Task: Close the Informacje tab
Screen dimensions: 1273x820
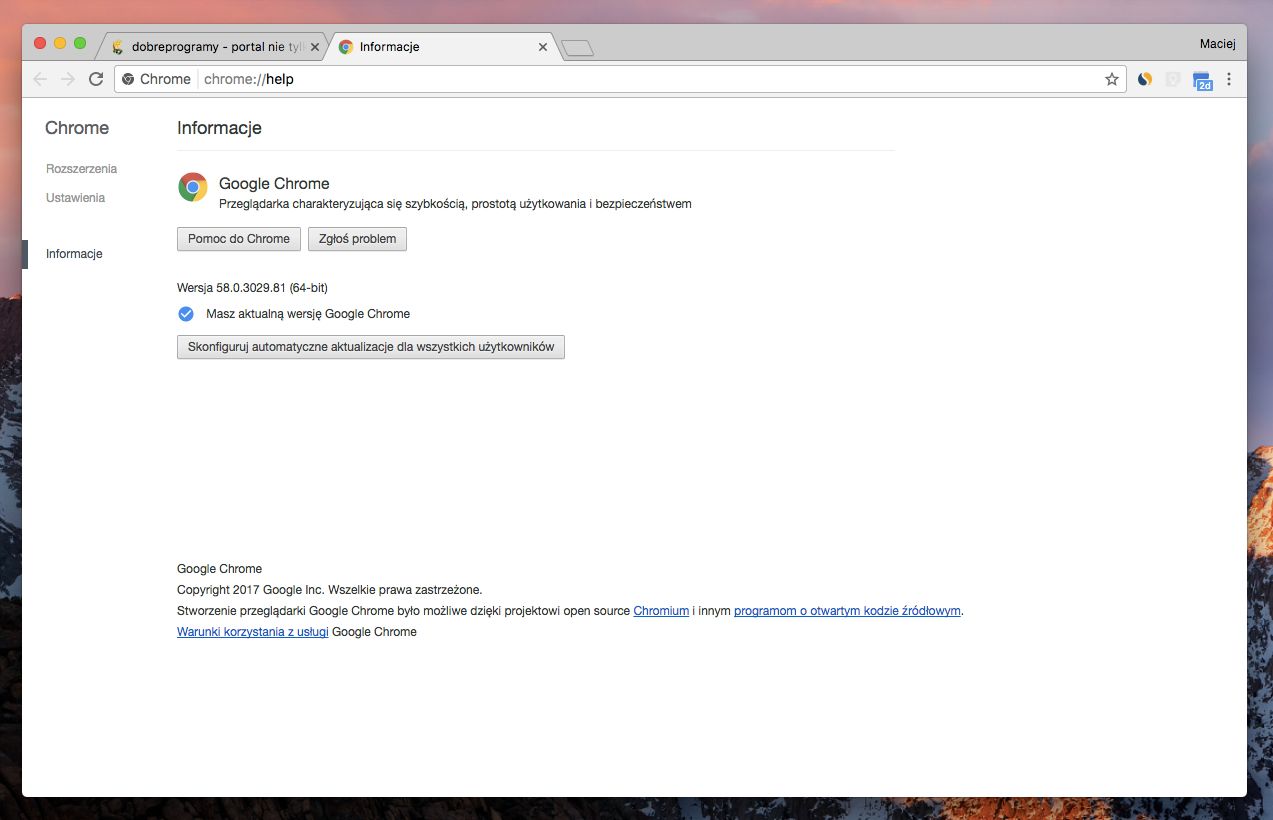Action: (543, 47)
